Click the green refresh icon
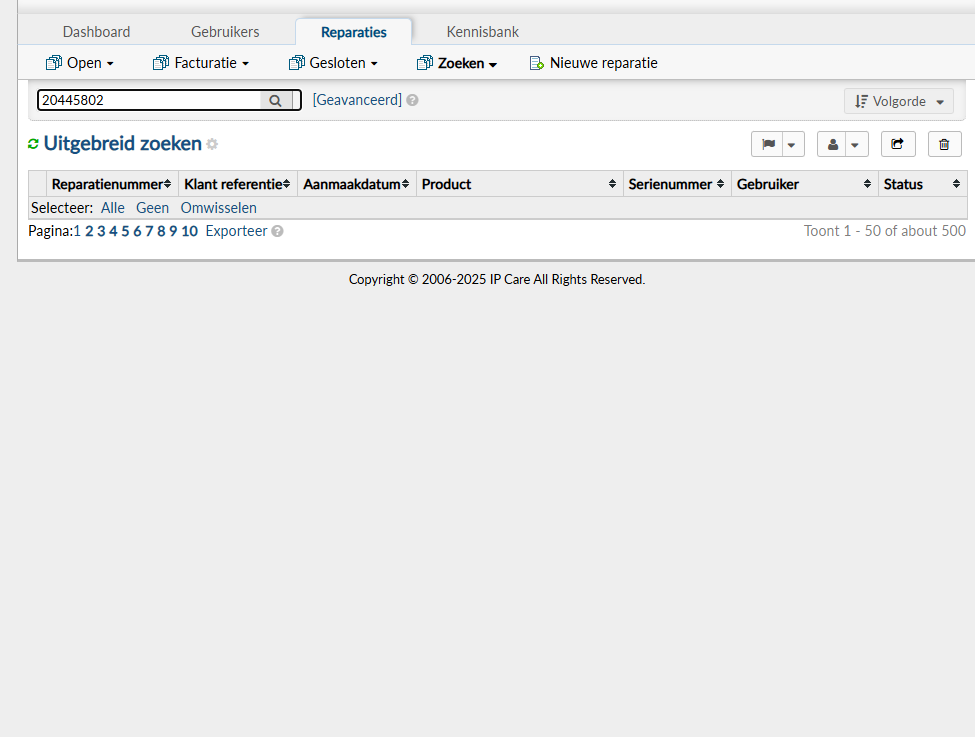The image size is (975, 737). click(x=33, y=144)
